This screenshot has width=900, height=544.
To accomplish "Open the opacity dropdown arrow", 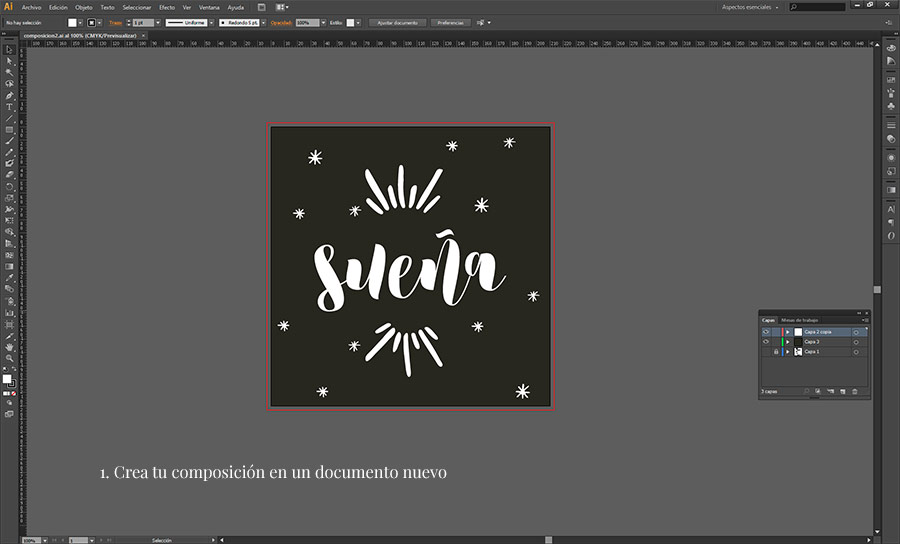I will tap(323, 23).
